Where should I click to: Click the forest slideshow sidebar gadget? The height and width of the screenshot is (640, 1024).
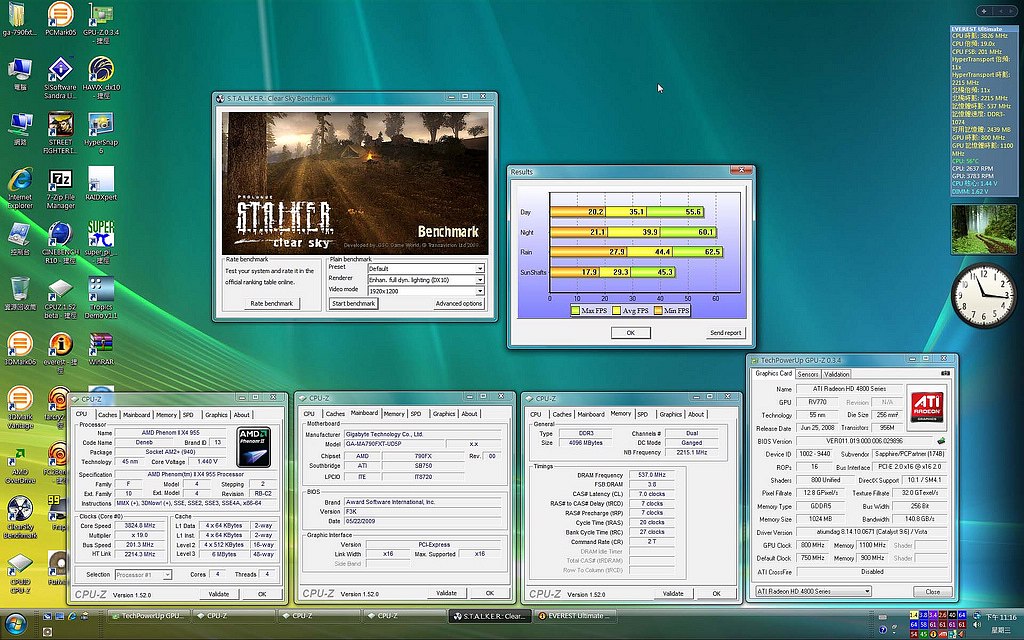point(984,229)
